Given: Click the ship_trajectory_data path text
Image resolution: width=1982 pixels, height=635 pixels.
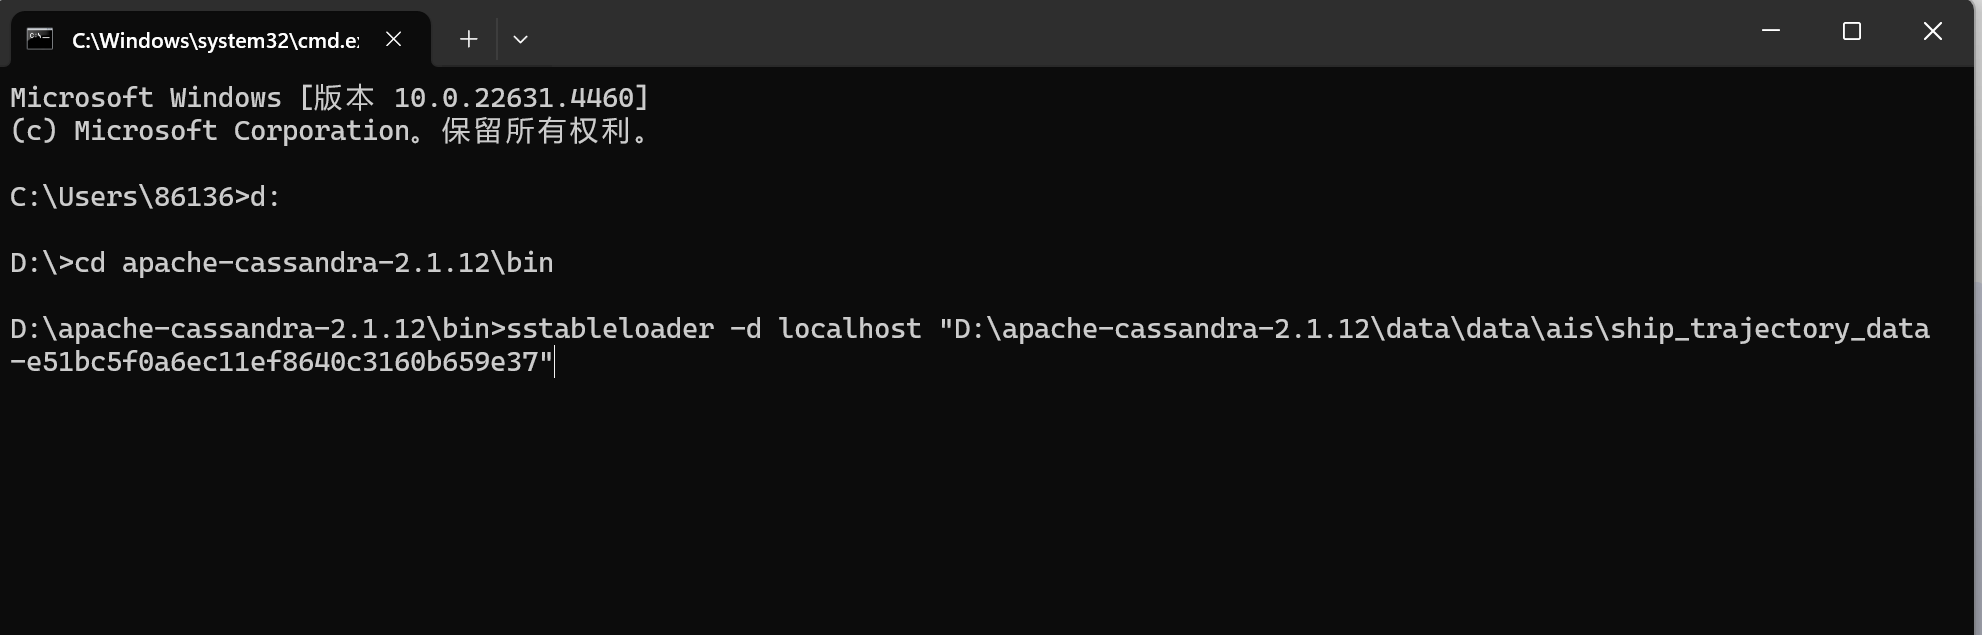Looking at the screenshot, I should [x=1770, y=329].
